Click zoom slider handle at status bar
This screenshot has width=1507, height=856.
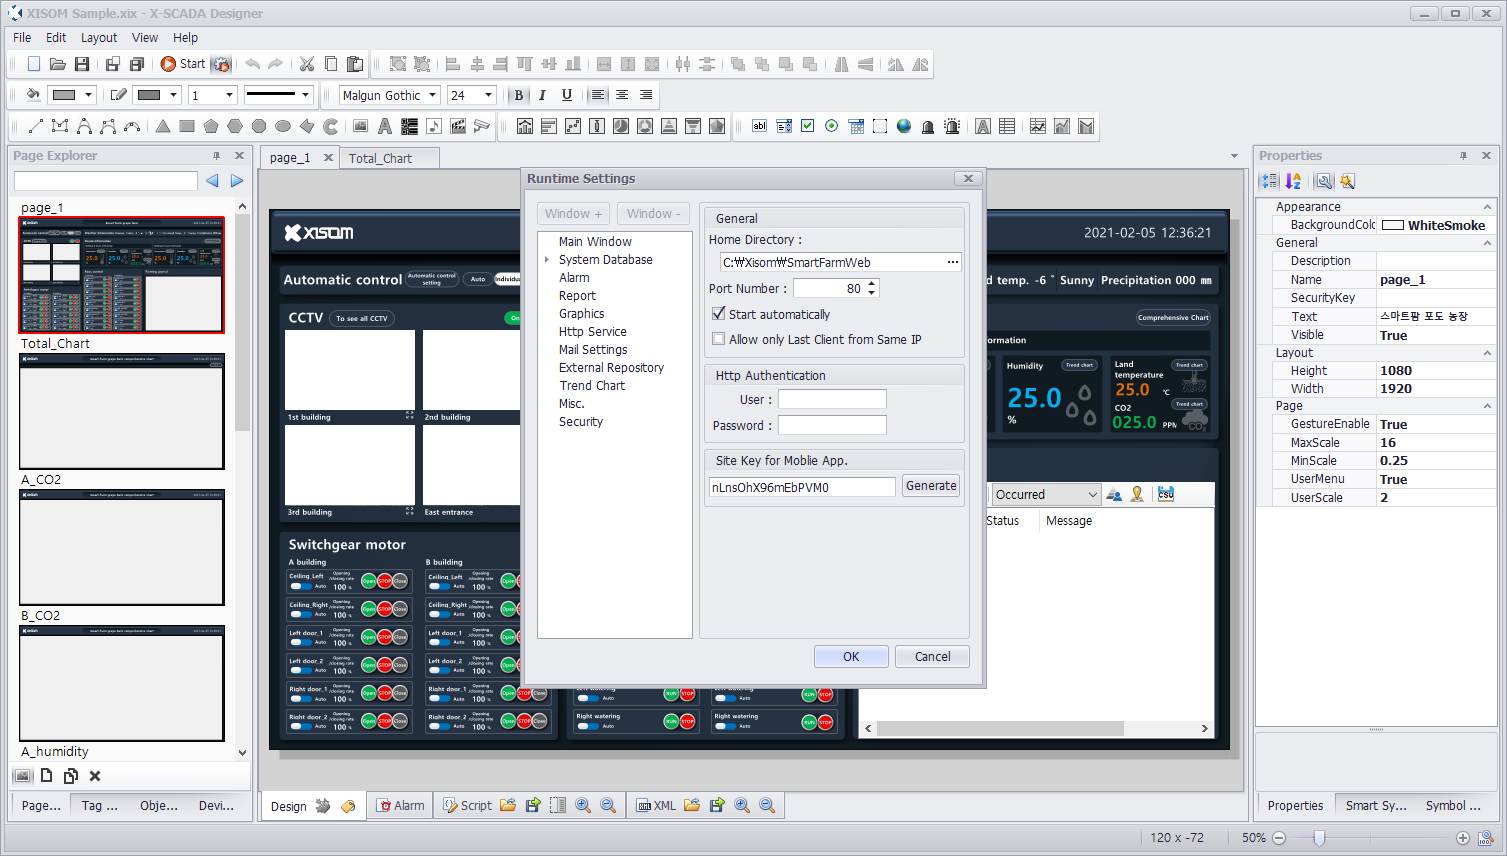(x=1319, y=838)
